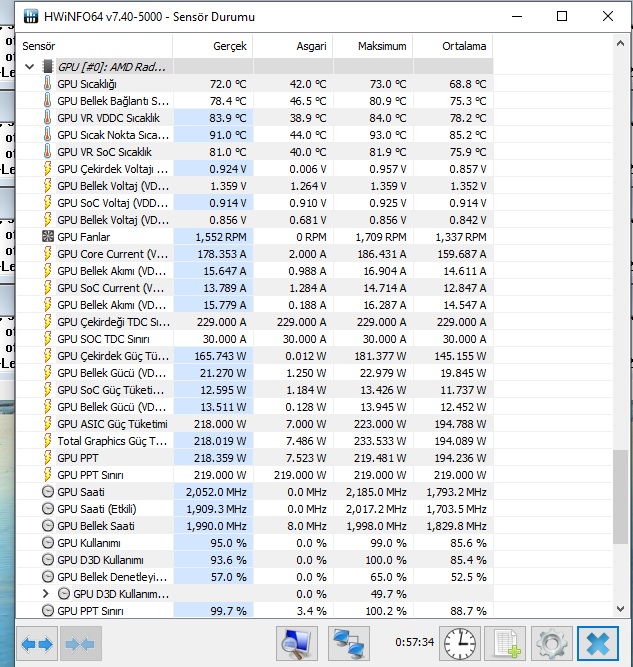Viewport: 633px width, 667px height.
Task: Click the Ortalama column header
Action: click(x=453, y=46)
